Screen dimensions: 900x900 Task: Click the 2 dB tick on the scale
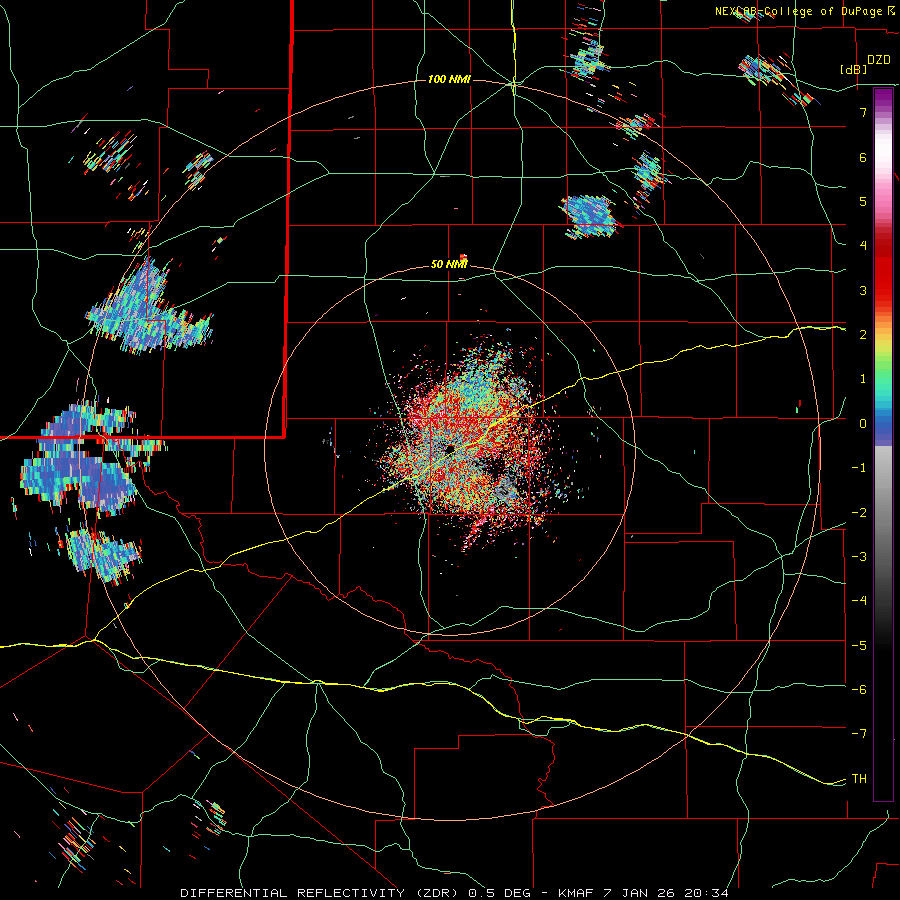coord(863,335)
